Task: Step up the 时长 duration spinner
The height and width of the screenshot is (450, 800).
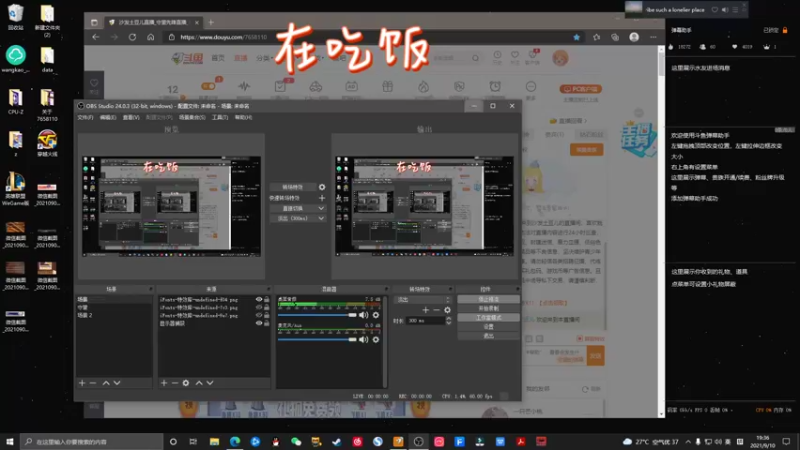Action: pyautogui.click(x=448, y=318)
